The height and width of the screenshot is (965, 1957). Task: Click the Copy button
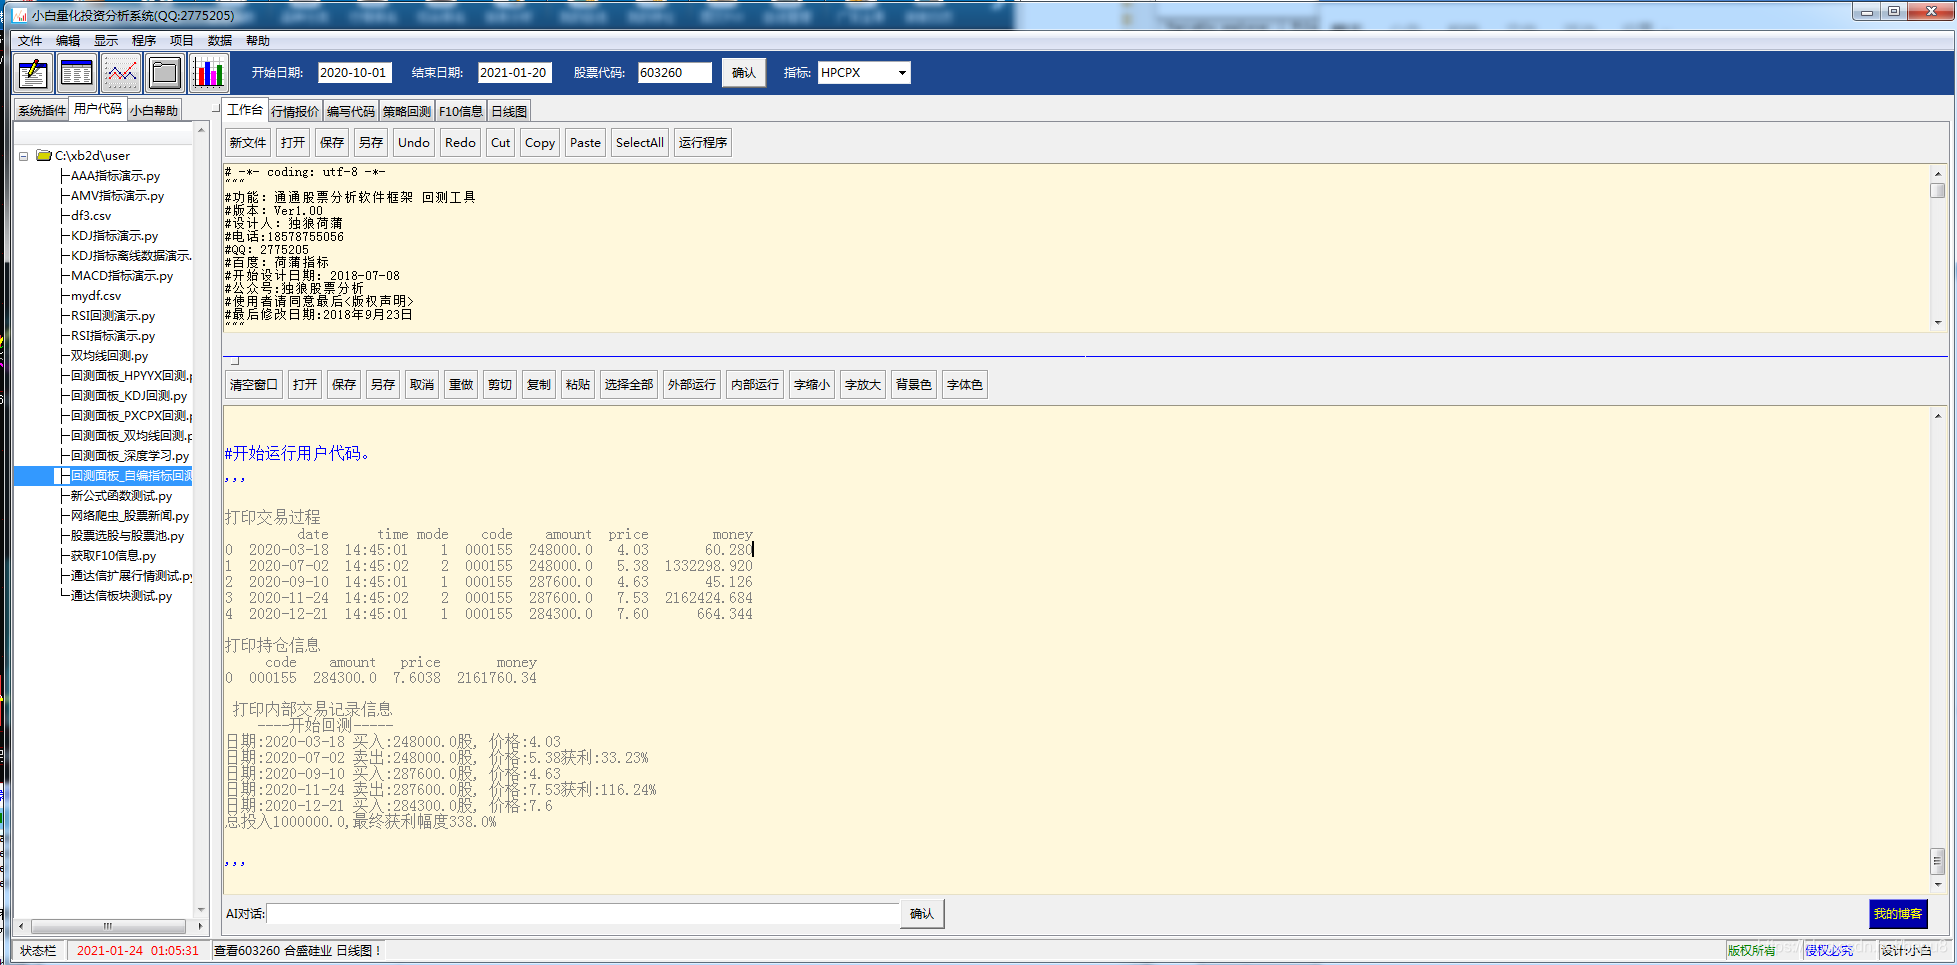[540, 143]
